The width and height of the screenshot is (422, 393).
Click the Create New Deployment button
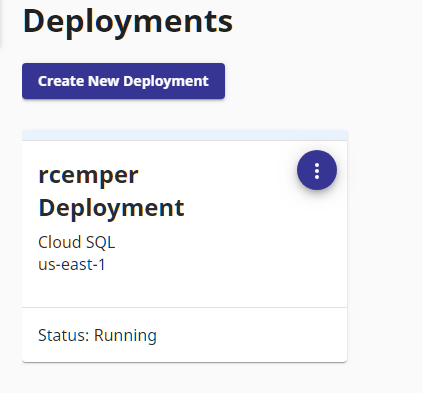tap(123, 81)
